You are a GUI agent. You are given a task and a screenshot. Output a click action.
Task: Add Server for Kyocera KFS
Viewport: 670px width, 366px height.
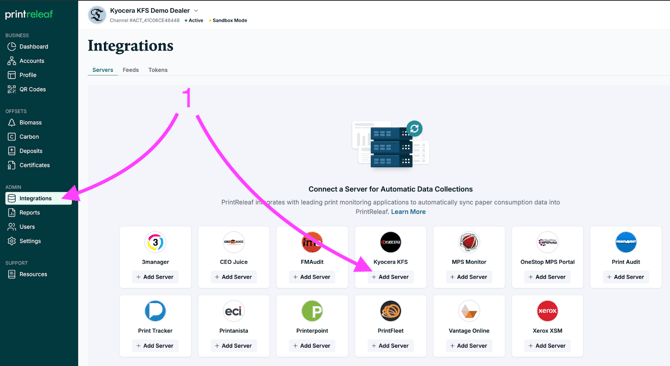point(391,277)
